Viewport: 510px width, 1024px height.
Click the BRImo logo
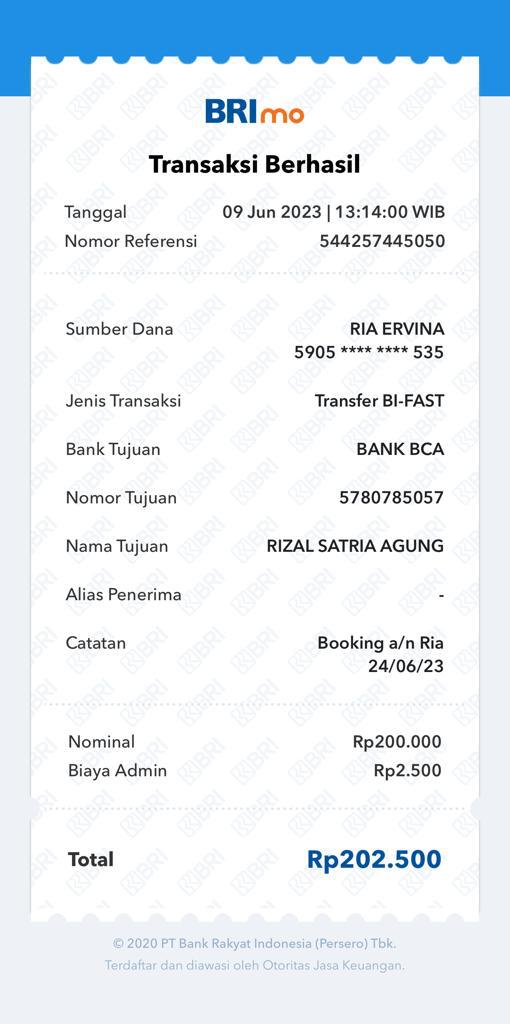coord(255,111)
